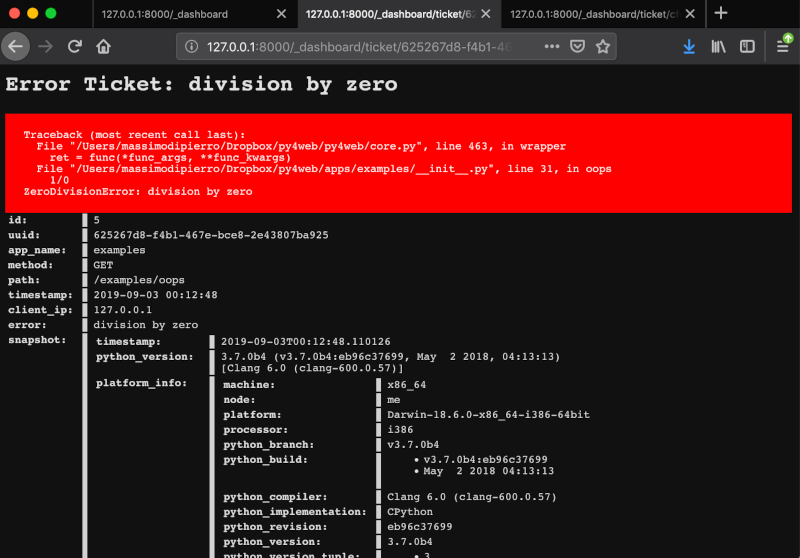This screenshot has width=800, height=558.
Task: Click the browser Back arrow button
Action: coord(16,47)
